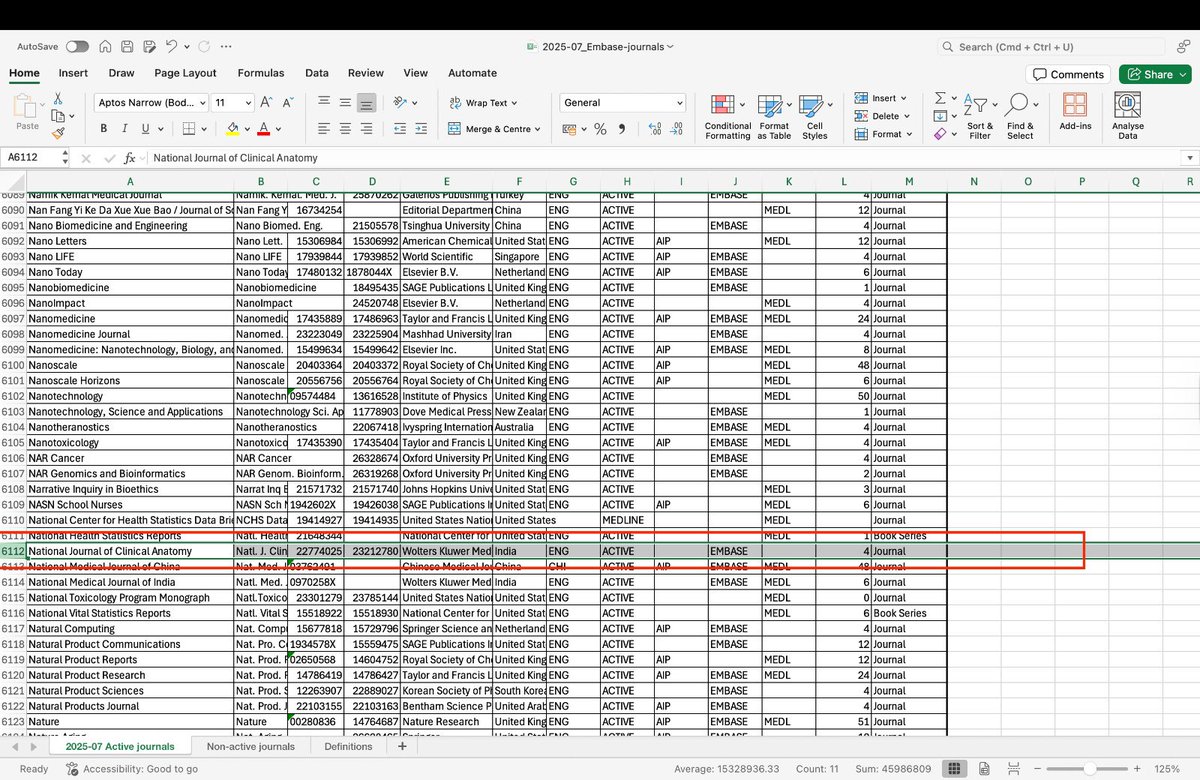Viewport: 1200px width, 780px height.
Task: Open the Comments panel
Action: [1068, 74]
